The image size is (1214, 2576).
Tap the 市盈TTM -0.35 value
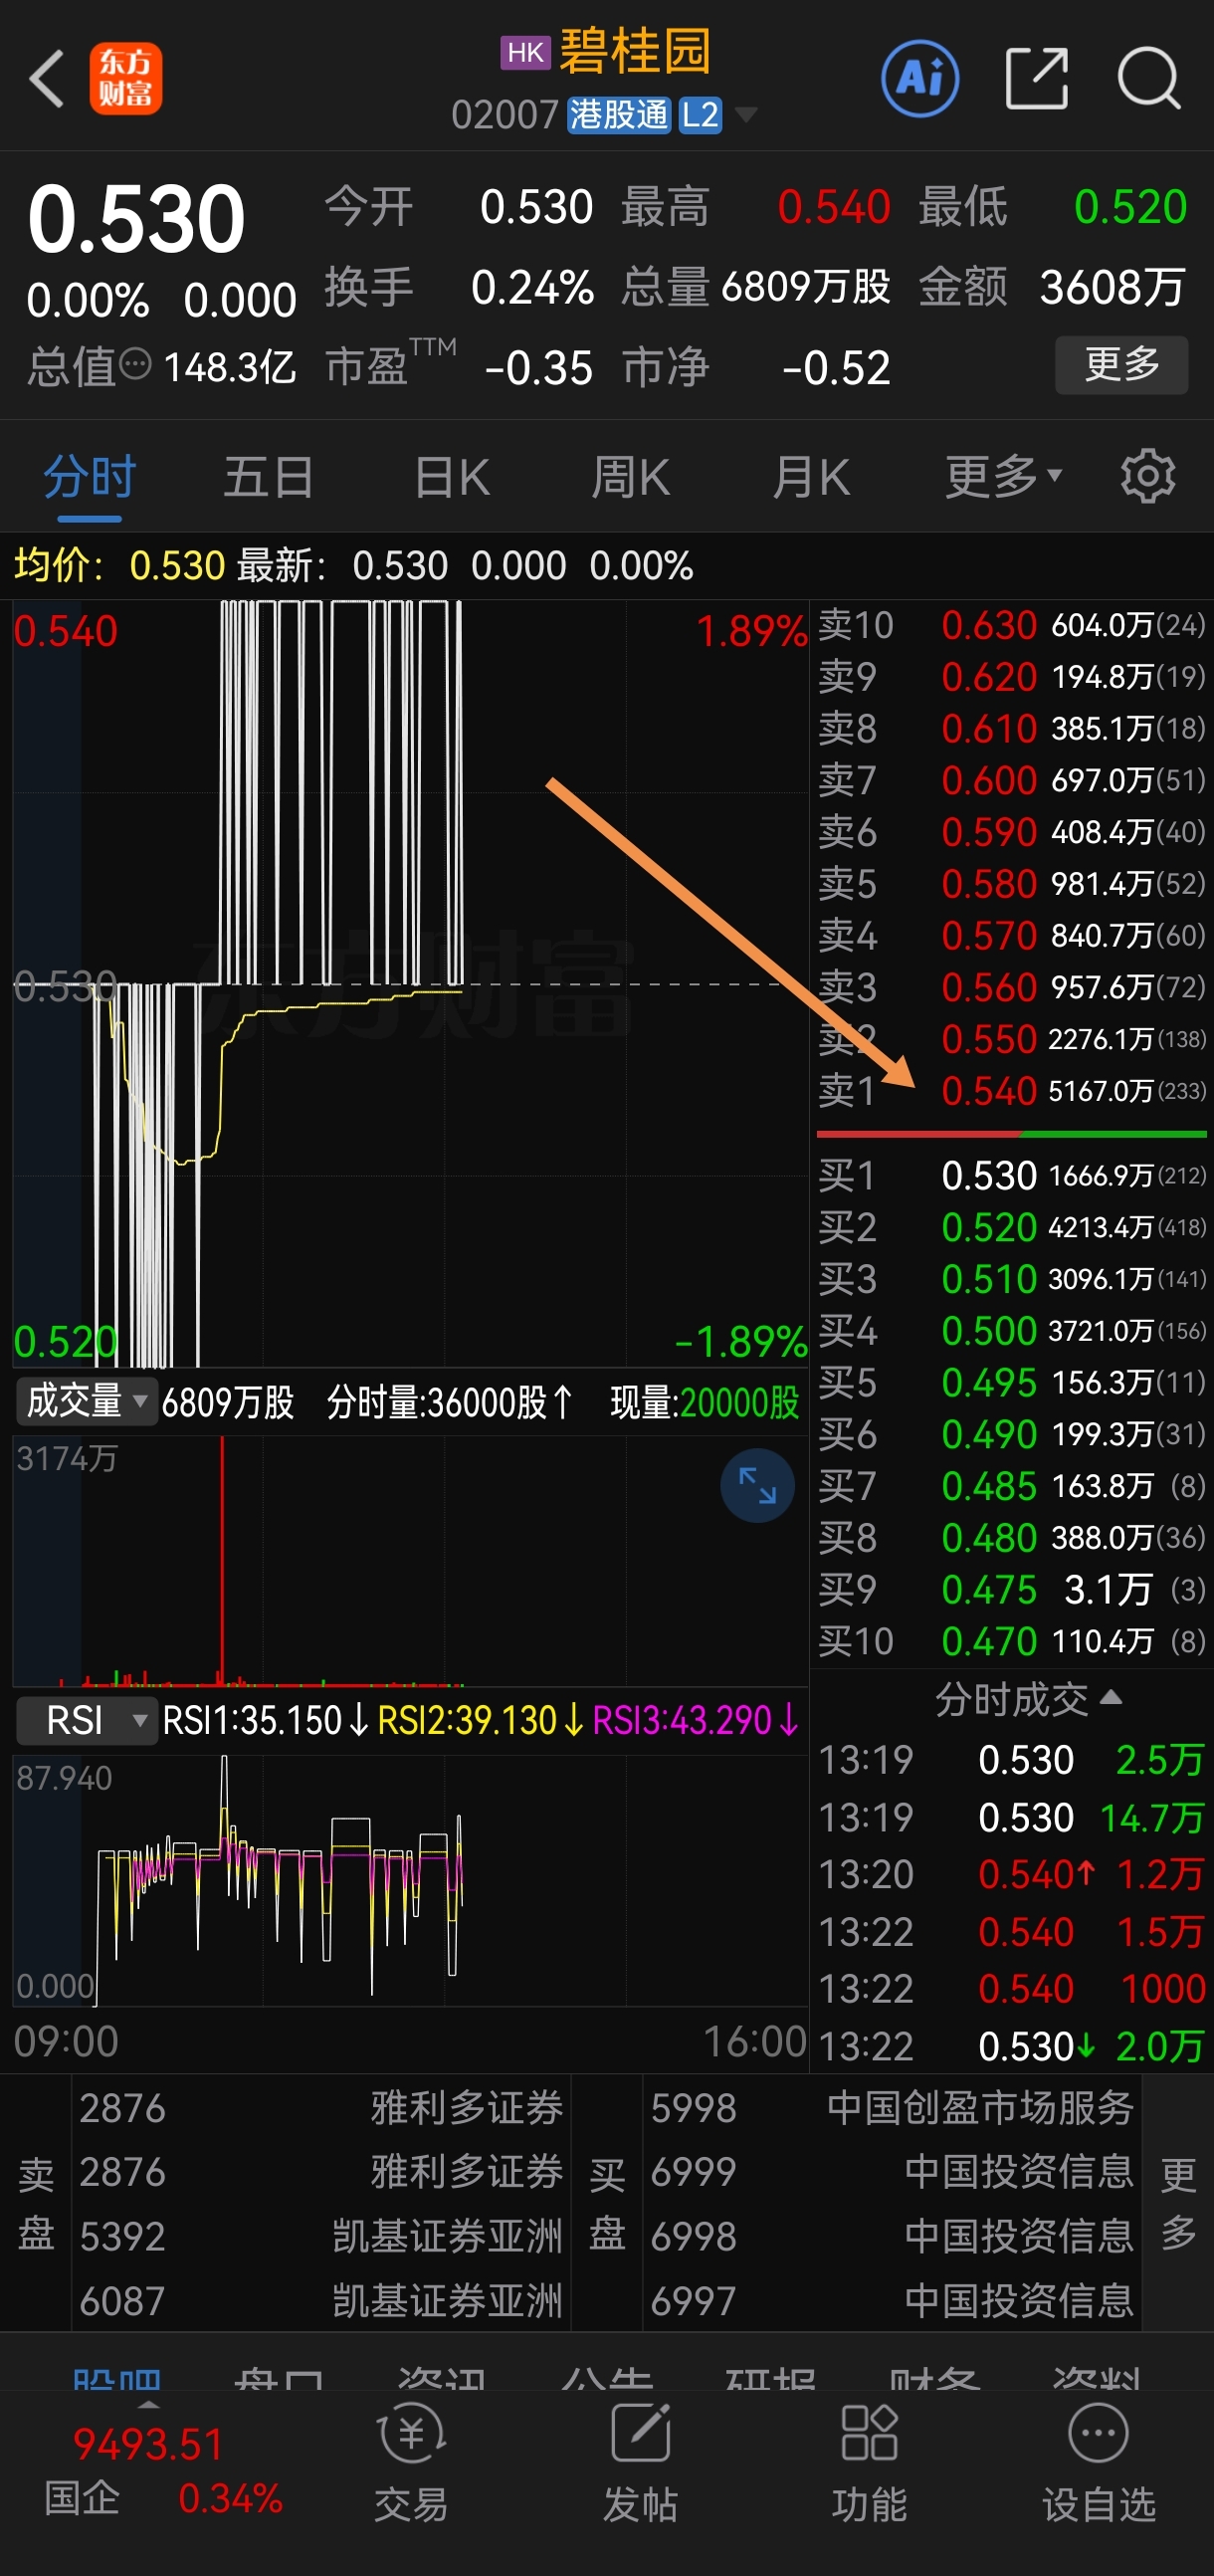click(538, 368)
